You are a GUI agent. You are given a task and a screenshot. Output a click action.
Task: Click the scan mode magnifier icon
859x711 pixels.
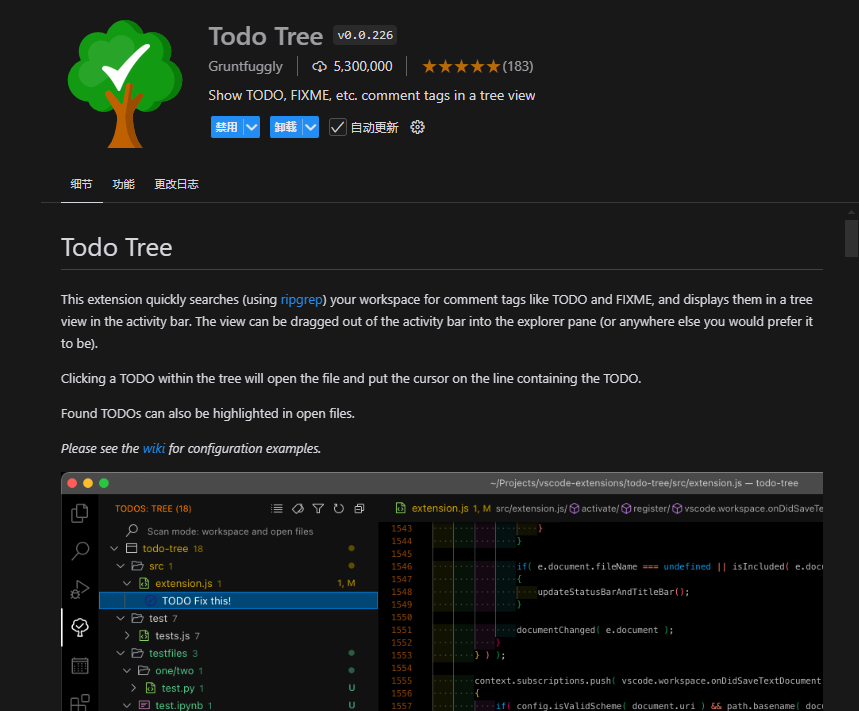click(131, 530)
